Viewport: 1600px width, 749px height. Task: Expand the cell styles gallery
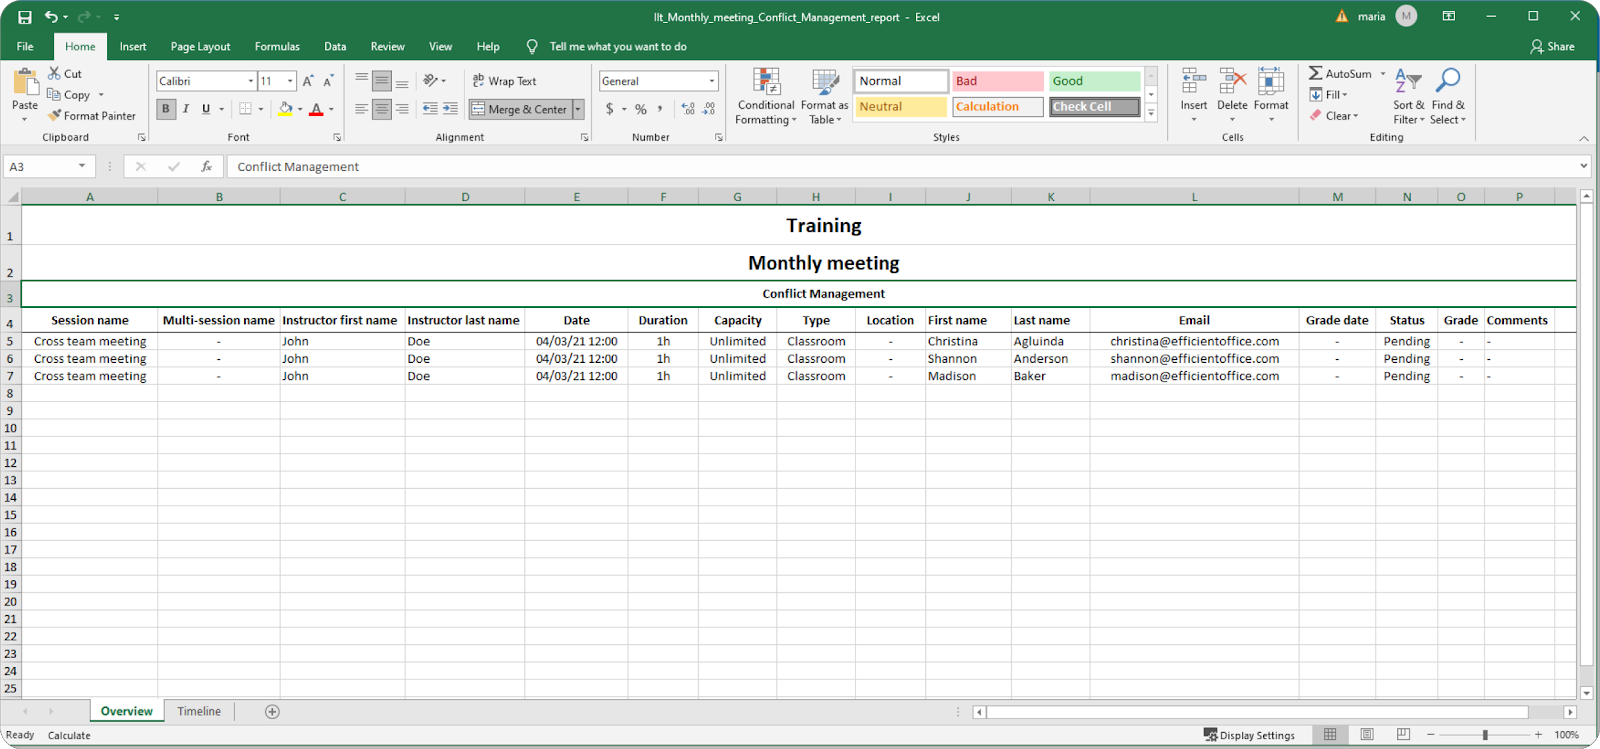[1151, 113]
